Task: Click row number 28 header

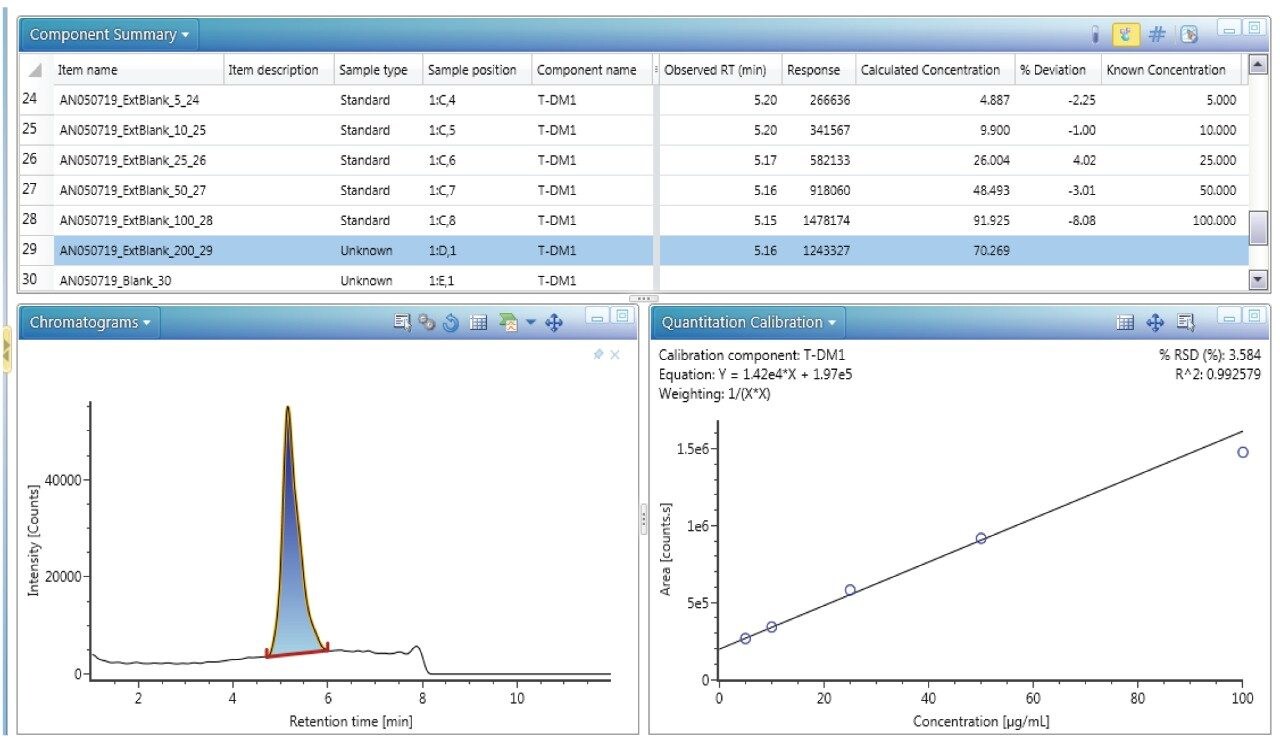Action: (x=36, y=220)
